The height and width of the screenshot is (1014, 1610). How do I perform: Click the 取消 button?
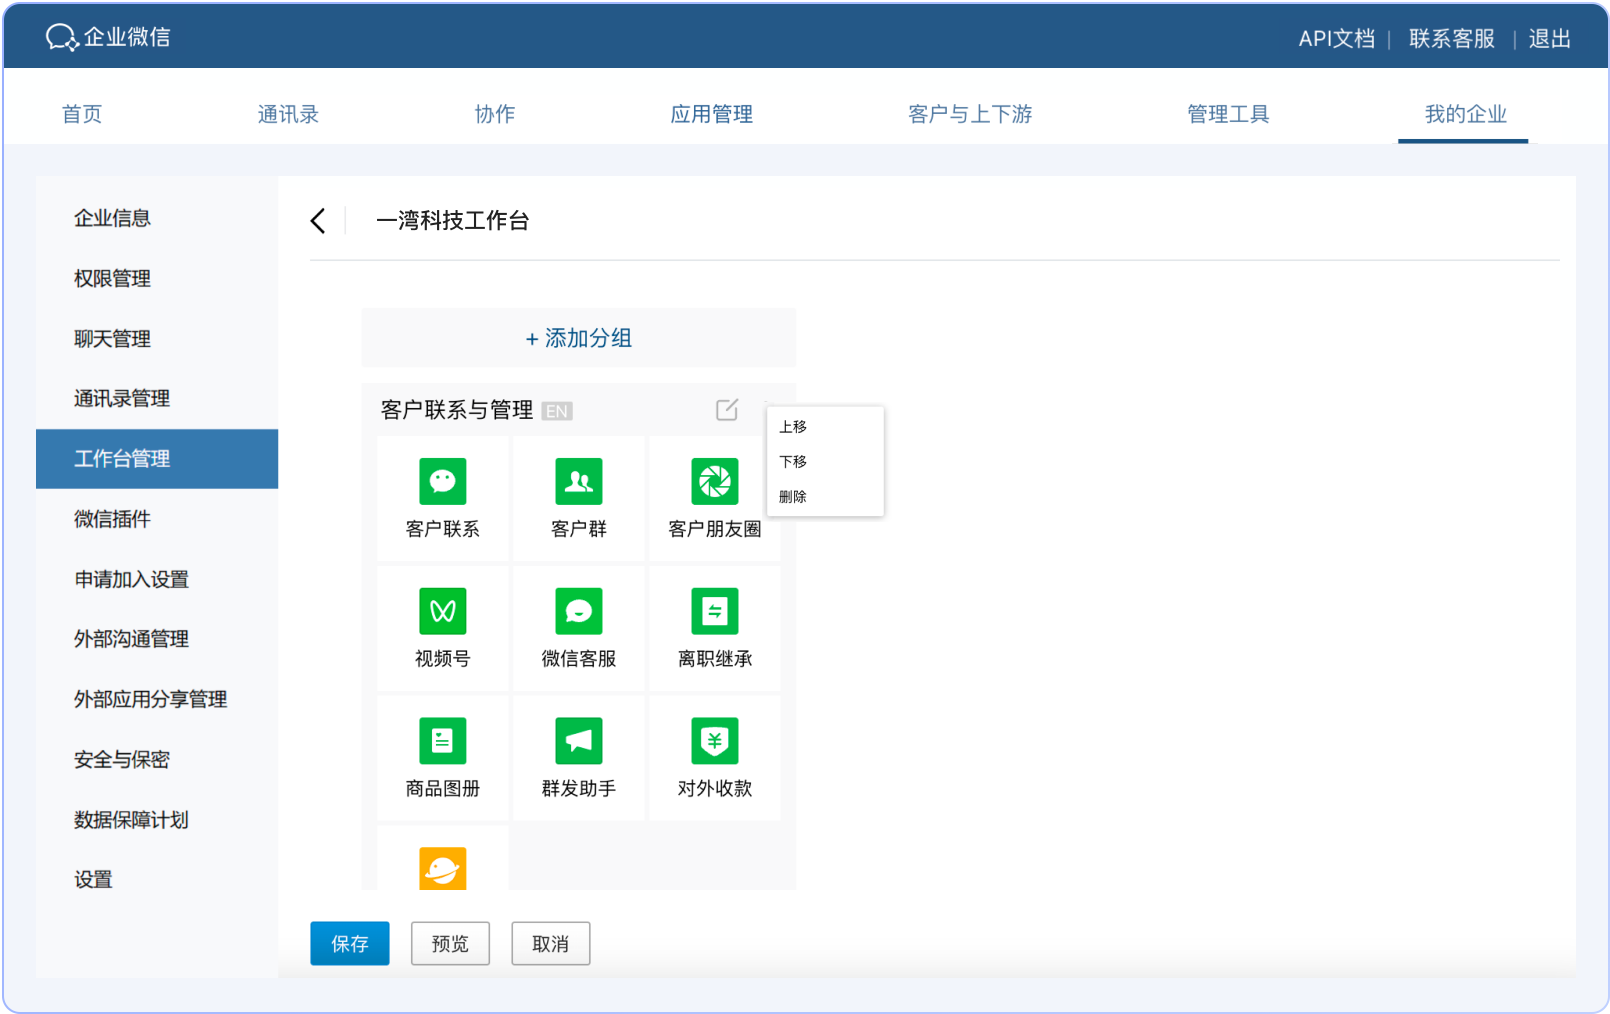point(551,943)
